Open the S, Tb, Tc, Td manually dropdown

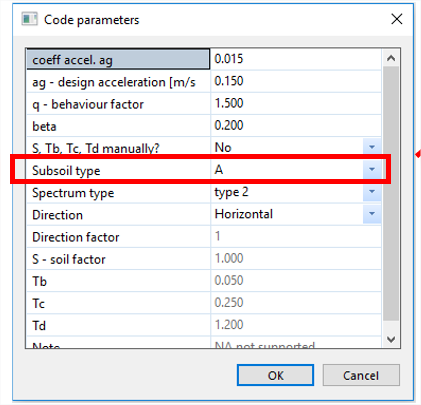[372, 147]
